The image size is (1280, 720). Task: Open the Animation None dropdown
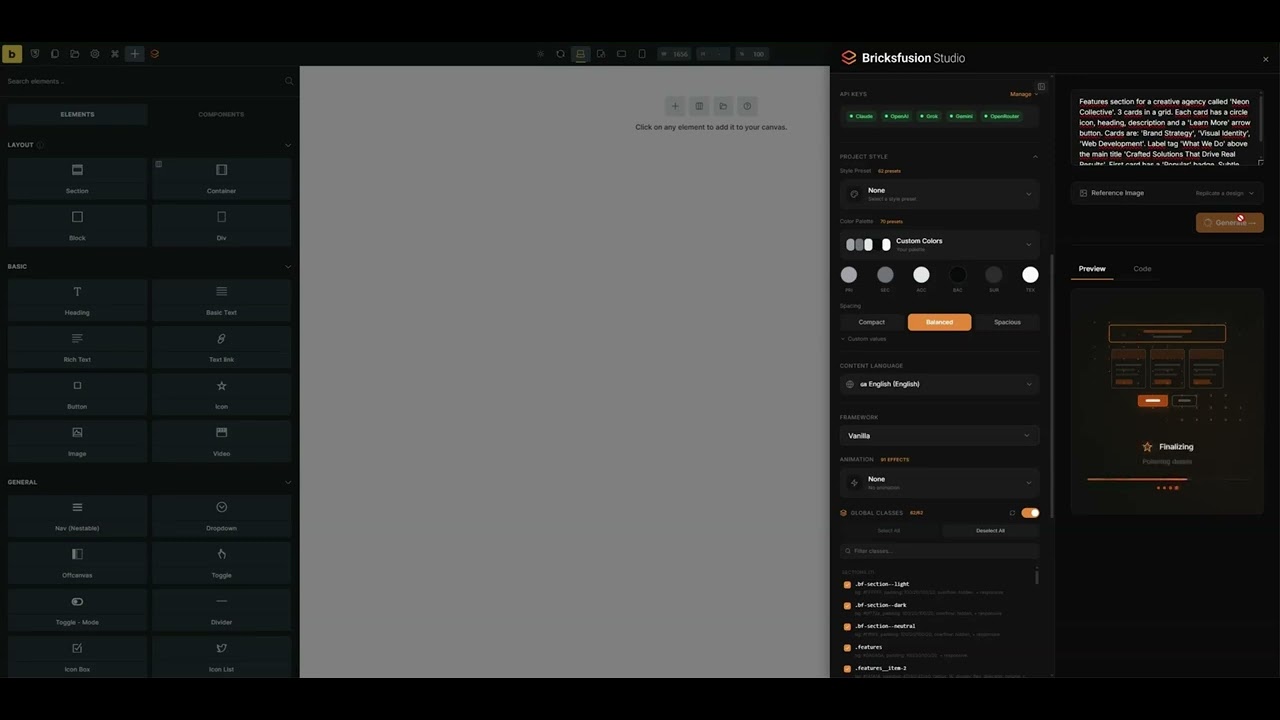click(x=939, y=483)
